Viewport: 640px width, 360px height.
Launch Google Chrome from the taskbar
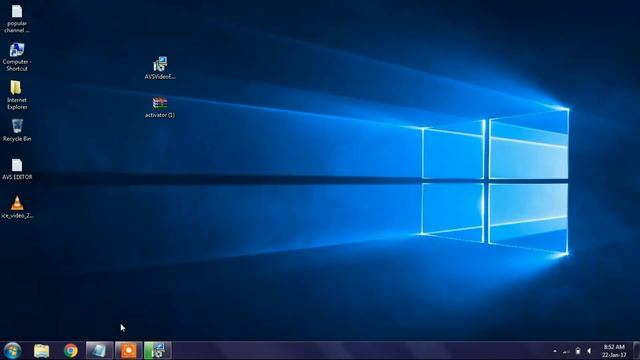pos(71,351)
